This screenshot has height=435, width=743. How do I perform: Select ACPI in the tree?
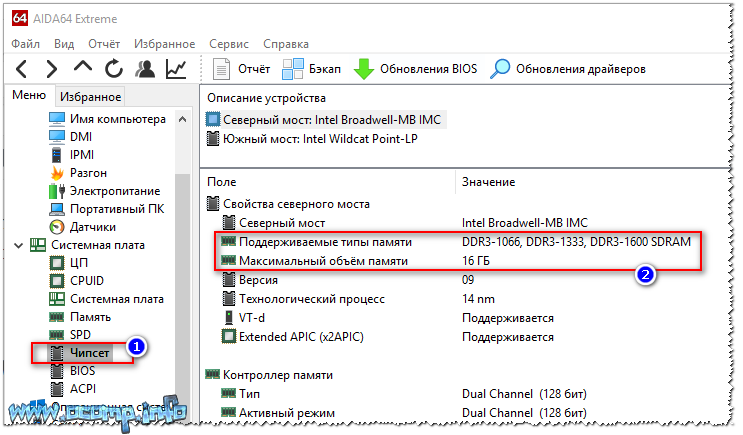[x=73, y=389]
